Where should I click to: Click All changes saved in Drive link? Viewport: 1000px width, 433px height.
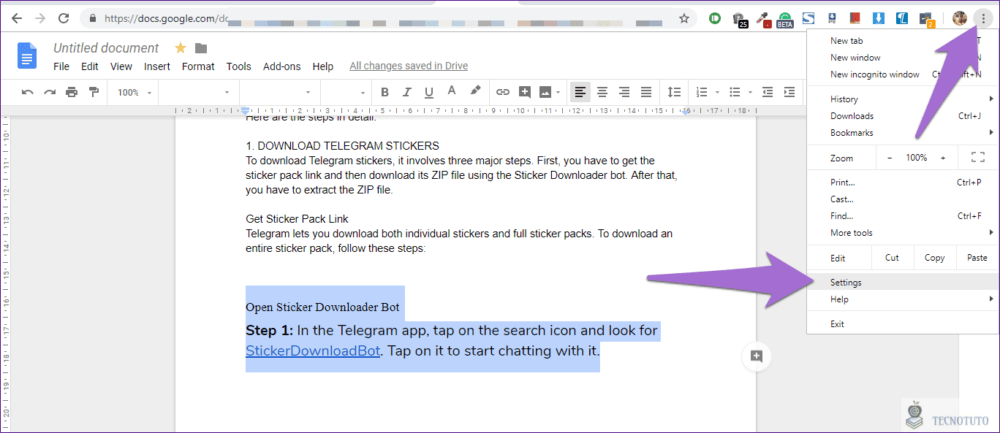click(409, 66)
